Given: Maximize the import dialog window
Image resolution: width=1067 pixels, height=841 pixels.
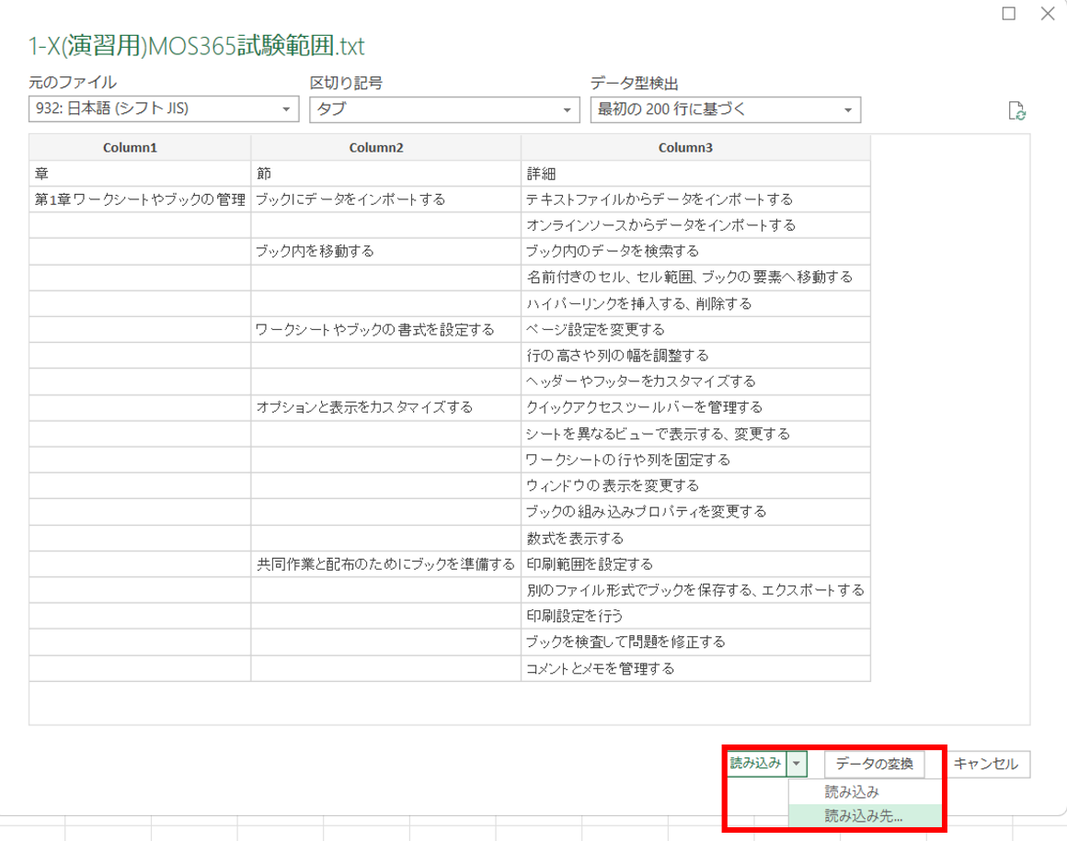Looking at the screenshot, I should pyautogui.click(x=1008, y=14).
